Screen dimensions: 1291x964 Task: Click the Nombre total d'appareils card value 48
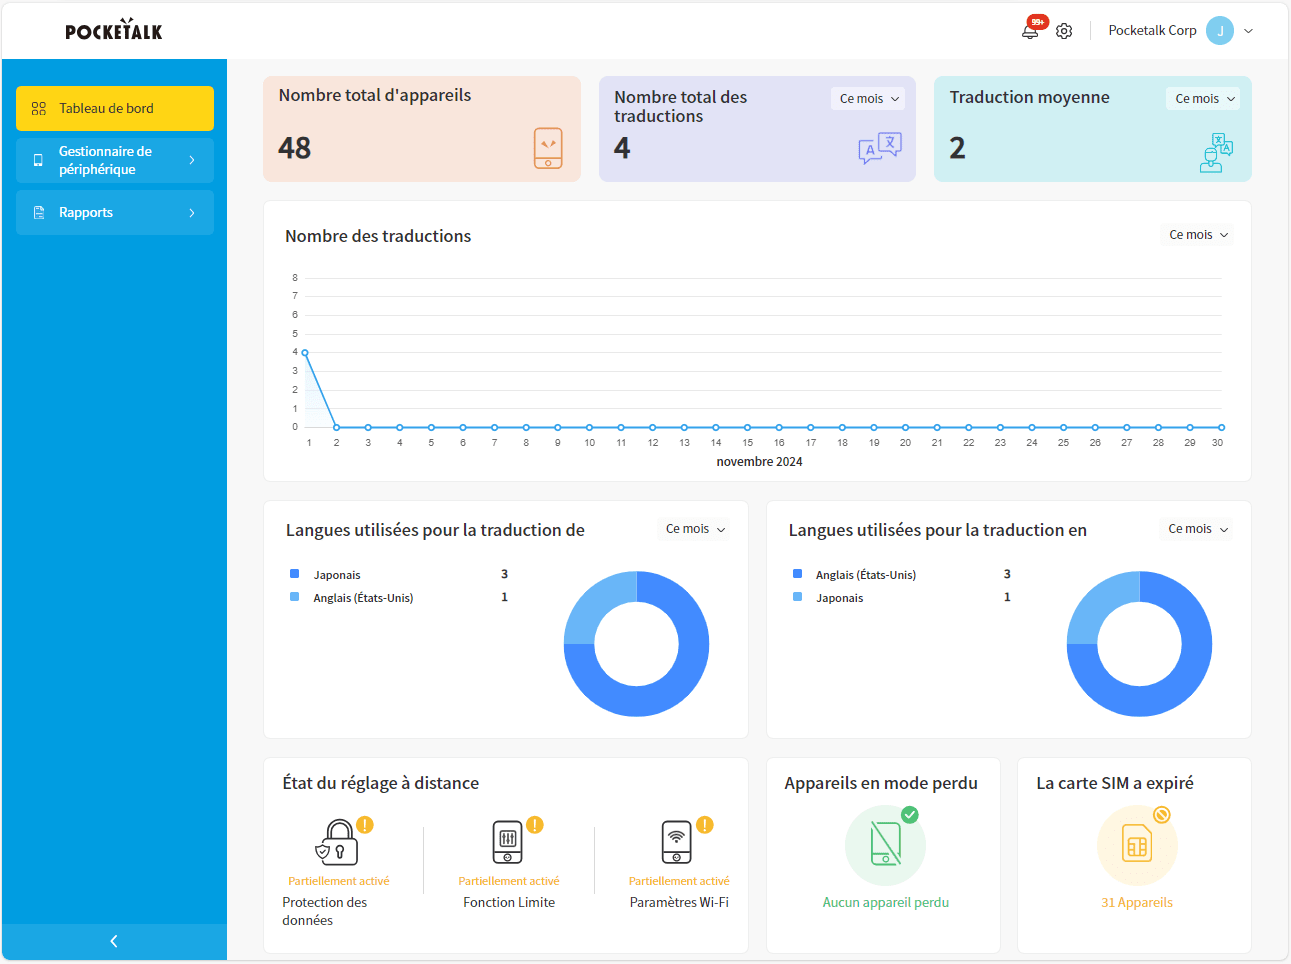(x=295, y=148)
